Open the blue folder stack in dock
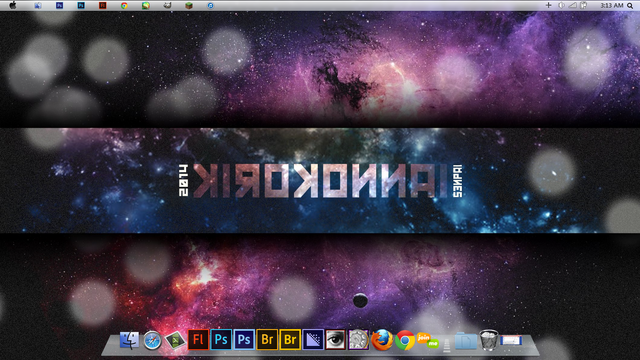Image resolution: width=640 pixels, height=360 pixels. click(x=466, y=340)
